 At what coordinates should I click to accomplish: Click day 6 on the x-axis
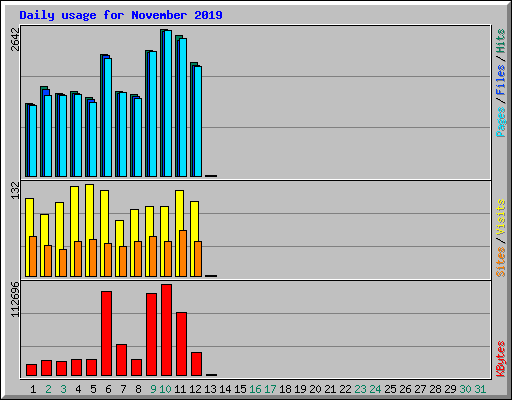108,389
